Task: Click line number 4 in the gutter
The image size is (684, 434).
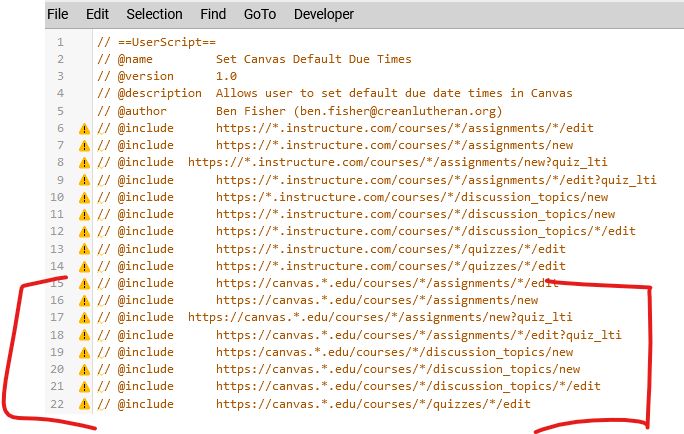Action: pos(60,93)
